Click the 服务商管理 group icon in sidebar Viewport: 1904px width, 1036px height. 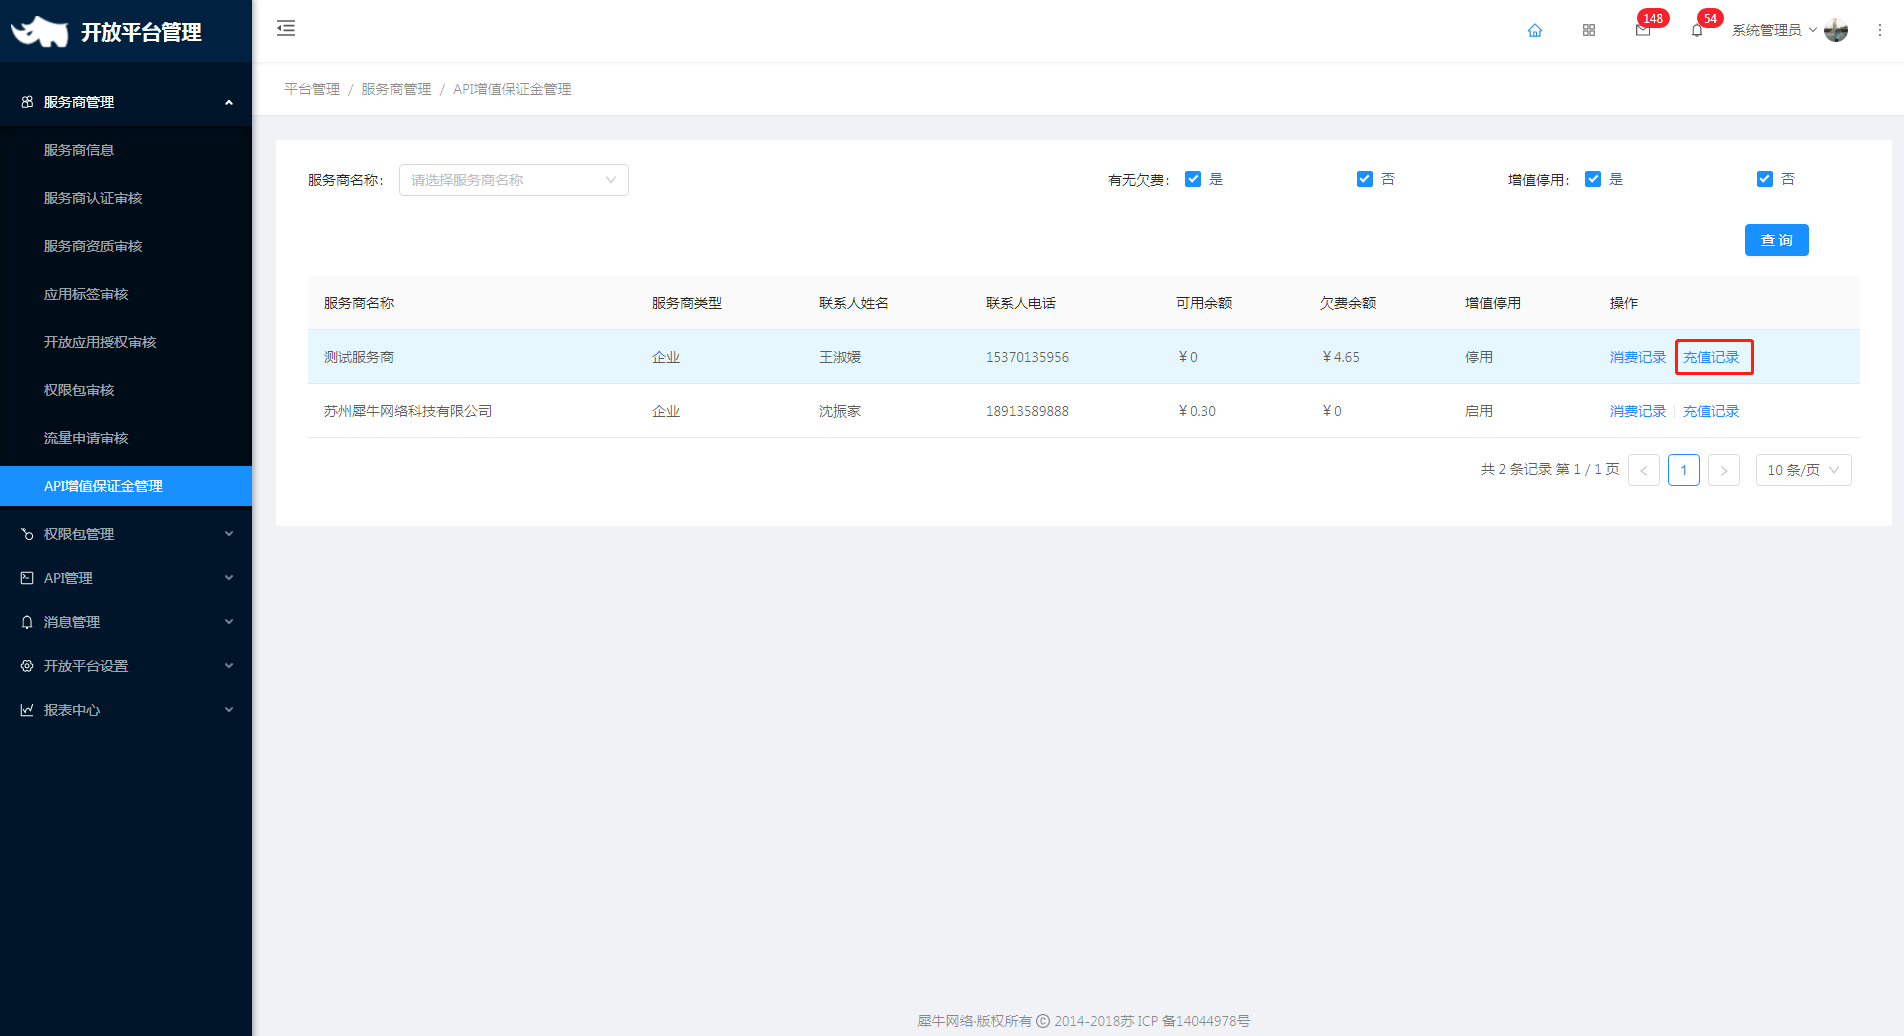(x=27, y=102)
